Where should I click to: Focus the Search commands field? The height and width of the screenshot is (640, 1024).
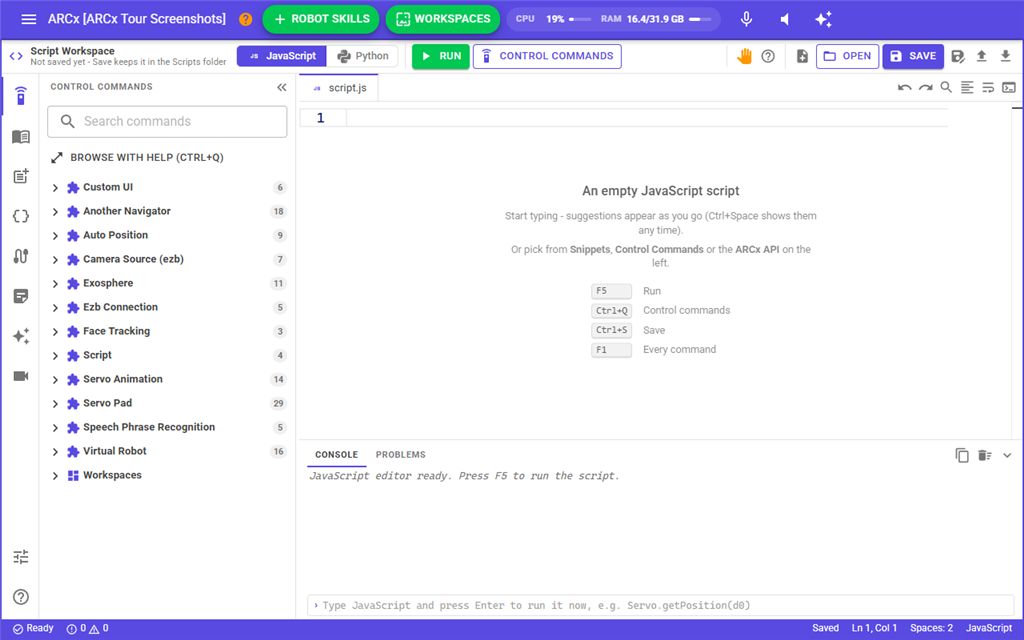pyautogui.click(x=167, y=121)
